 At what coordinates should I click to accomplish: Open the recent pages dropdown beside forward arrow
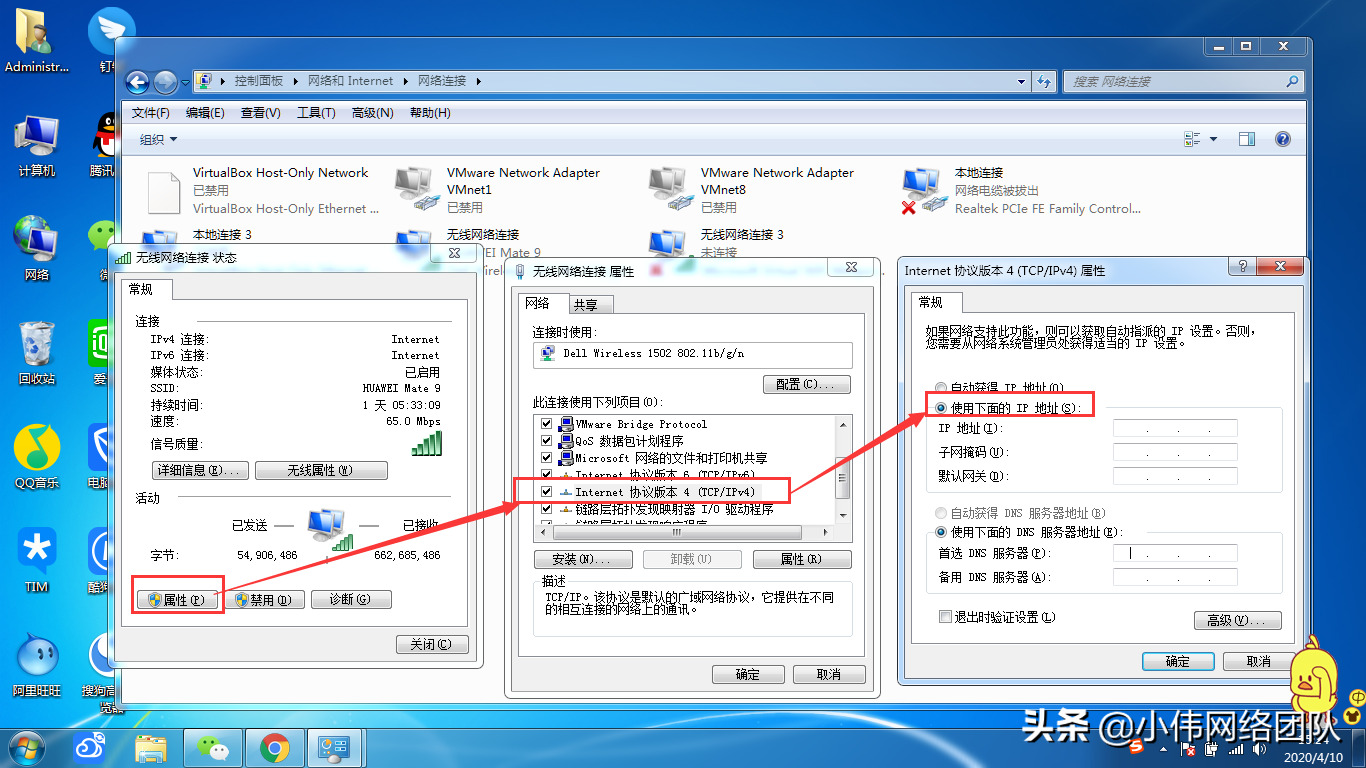coord(184,82)
